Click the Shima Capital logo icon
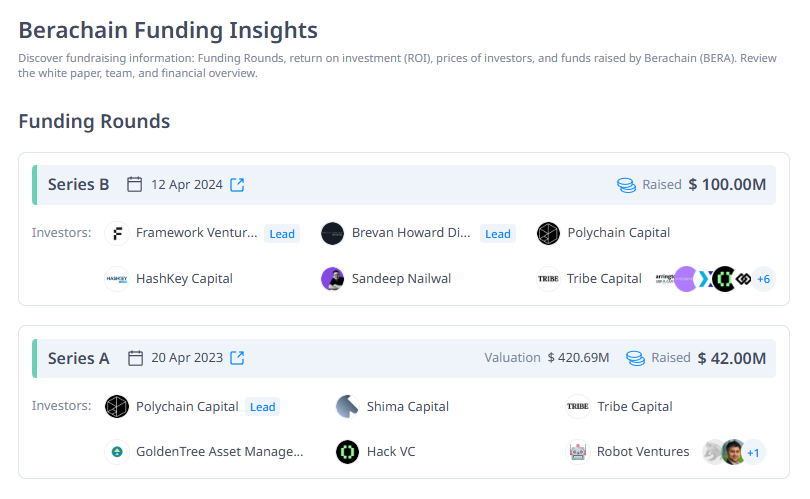Screen dimensions: 810x499 (x=348, y=407)
